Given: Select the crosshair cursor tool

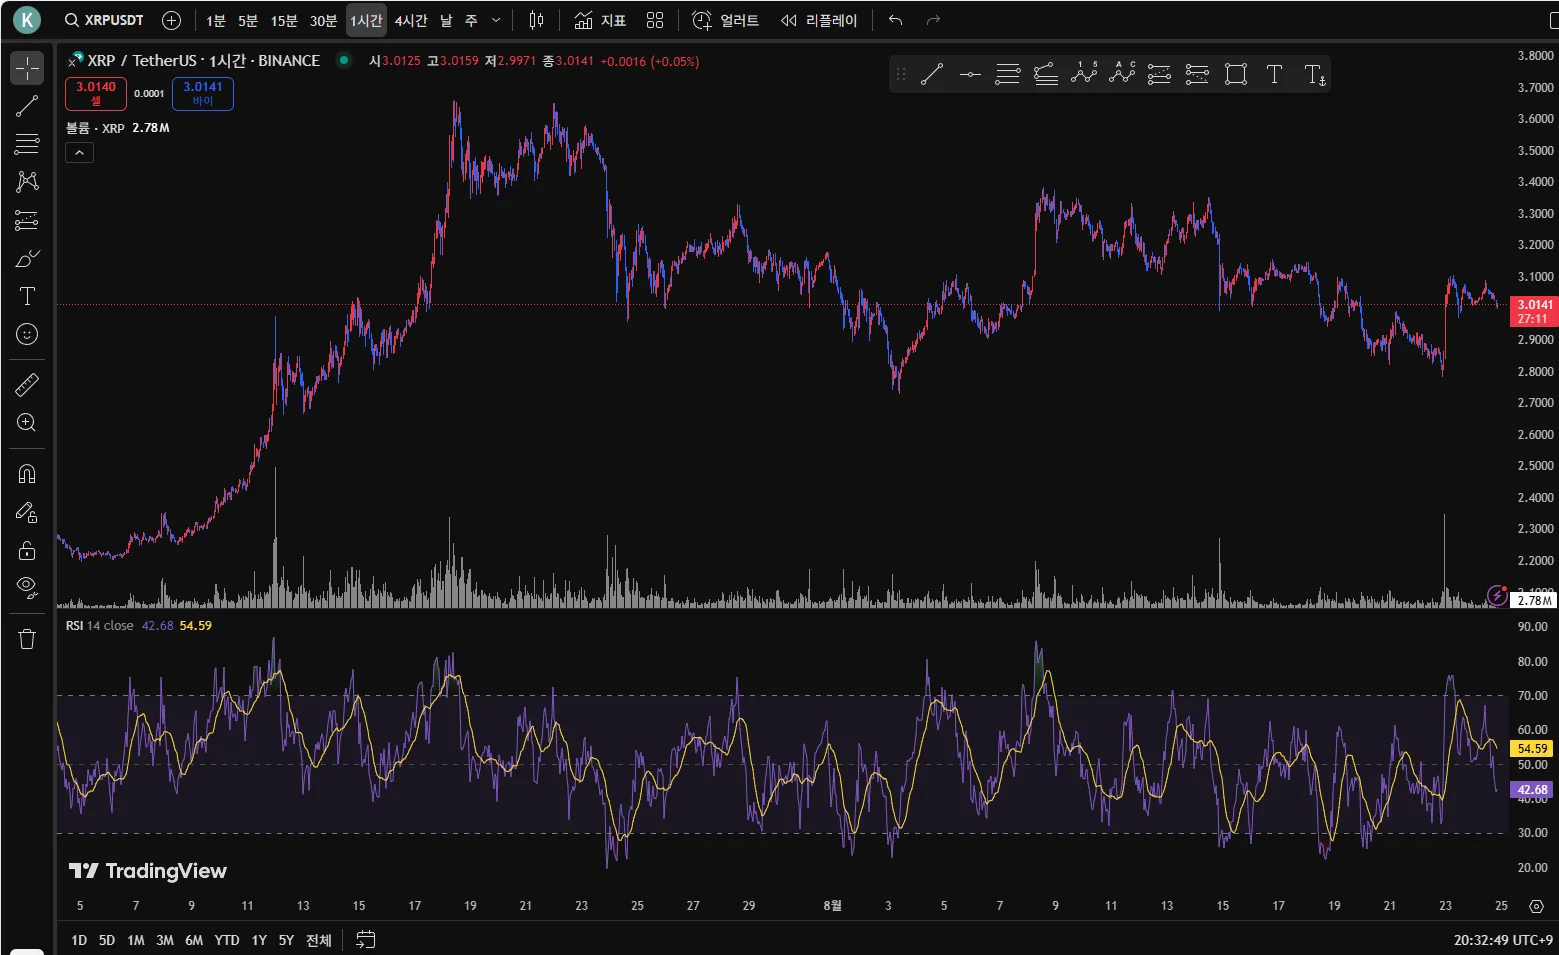Looking at the screenshot, I should click(27, 68).
